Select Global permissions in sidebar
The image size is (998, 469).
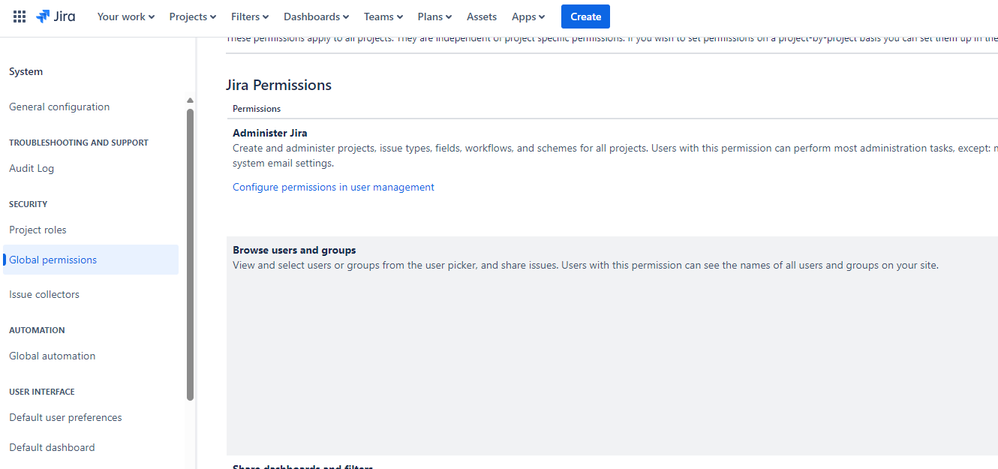coord(90,260)
